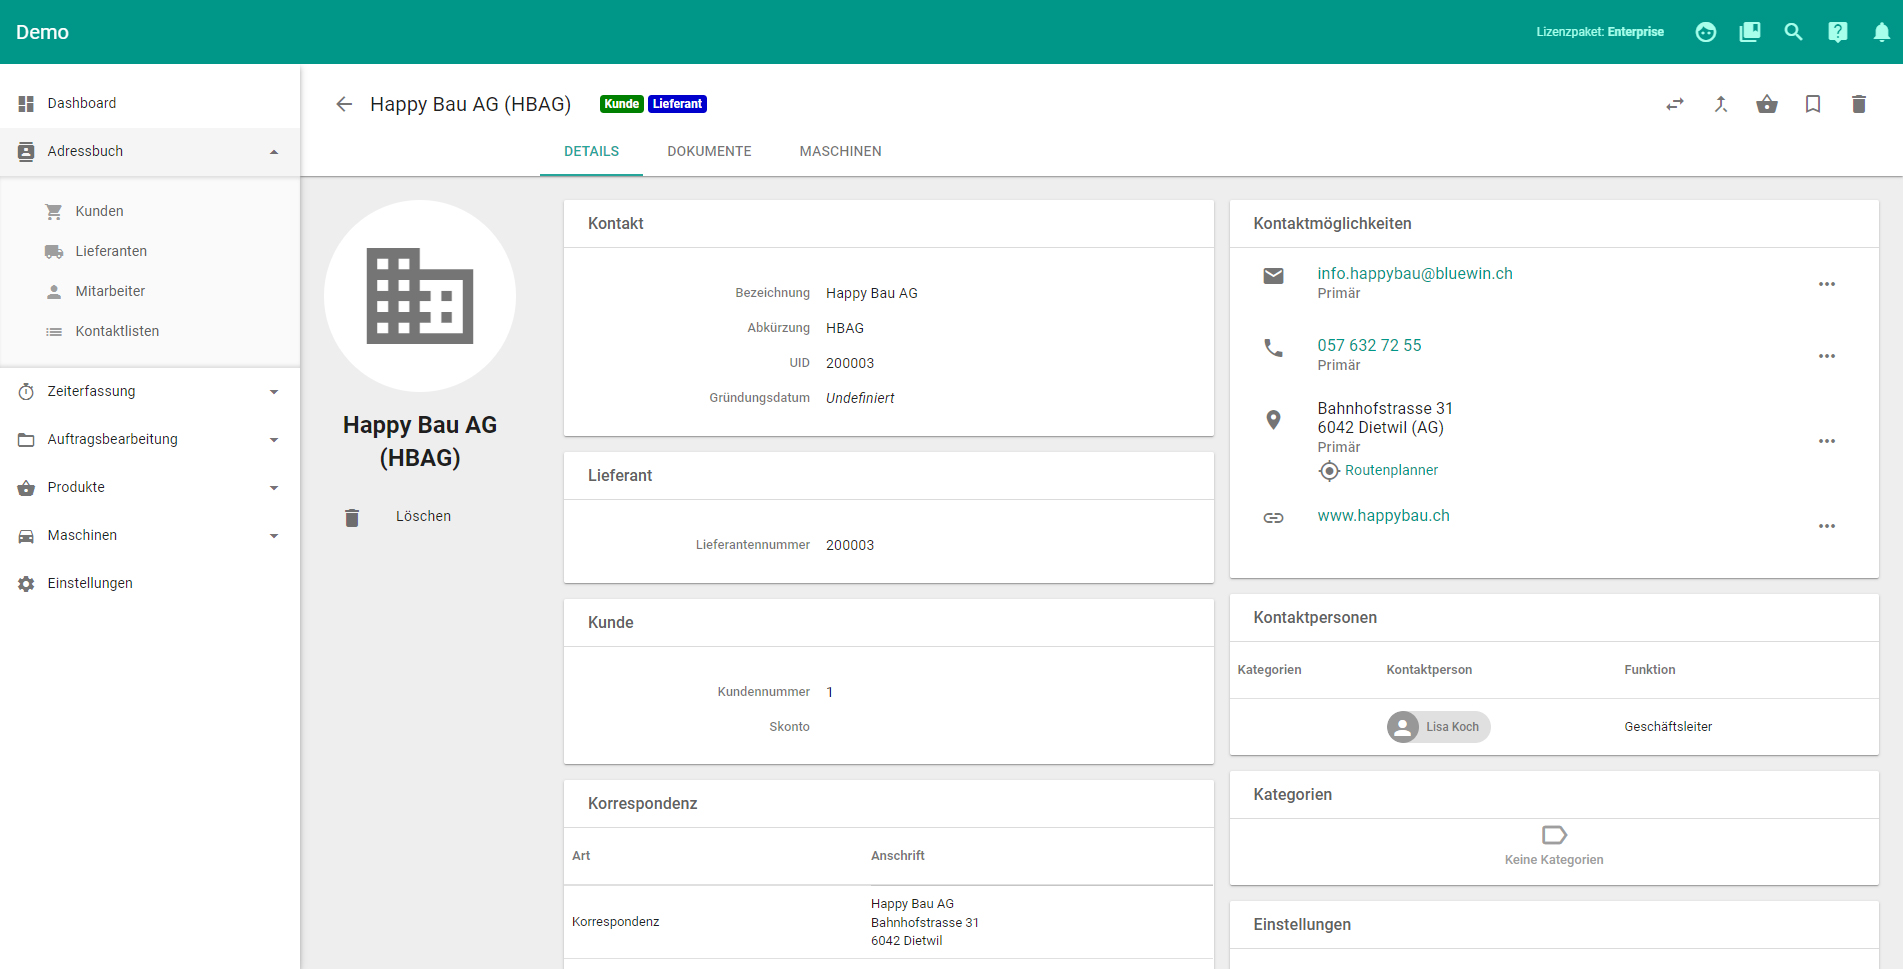Click the Löschen button below the company name
The height and width of the screenshot is (969, 1903).
coord(422,517)
